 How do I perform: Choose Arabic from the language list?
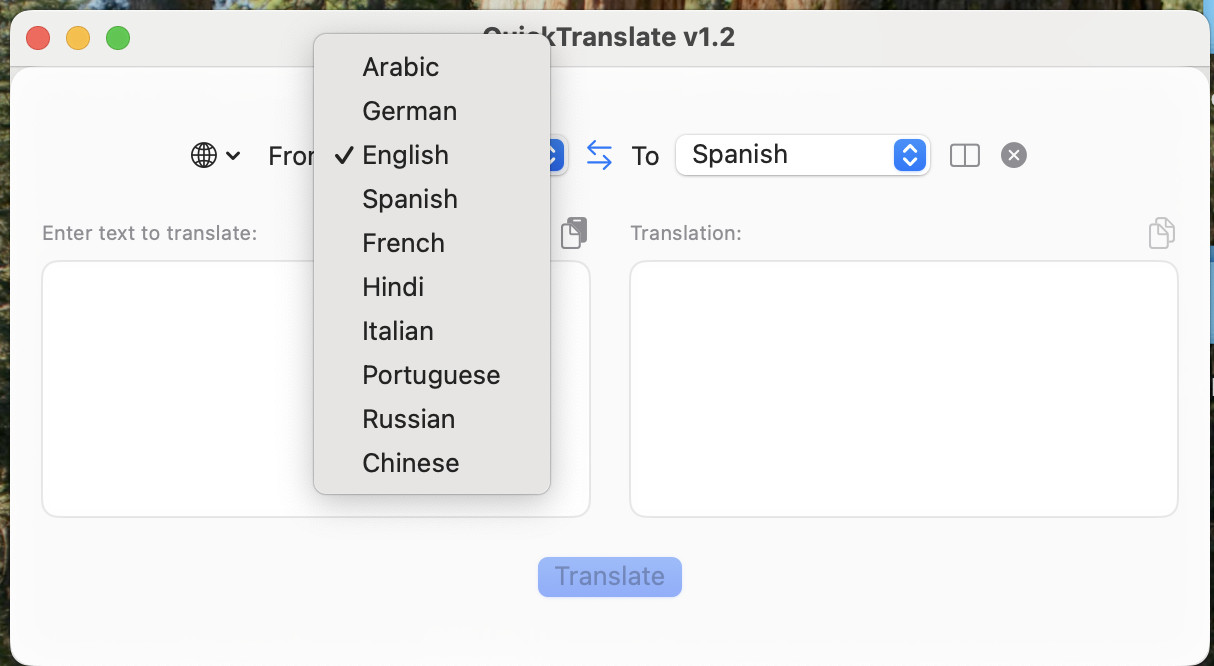point(401,67)
